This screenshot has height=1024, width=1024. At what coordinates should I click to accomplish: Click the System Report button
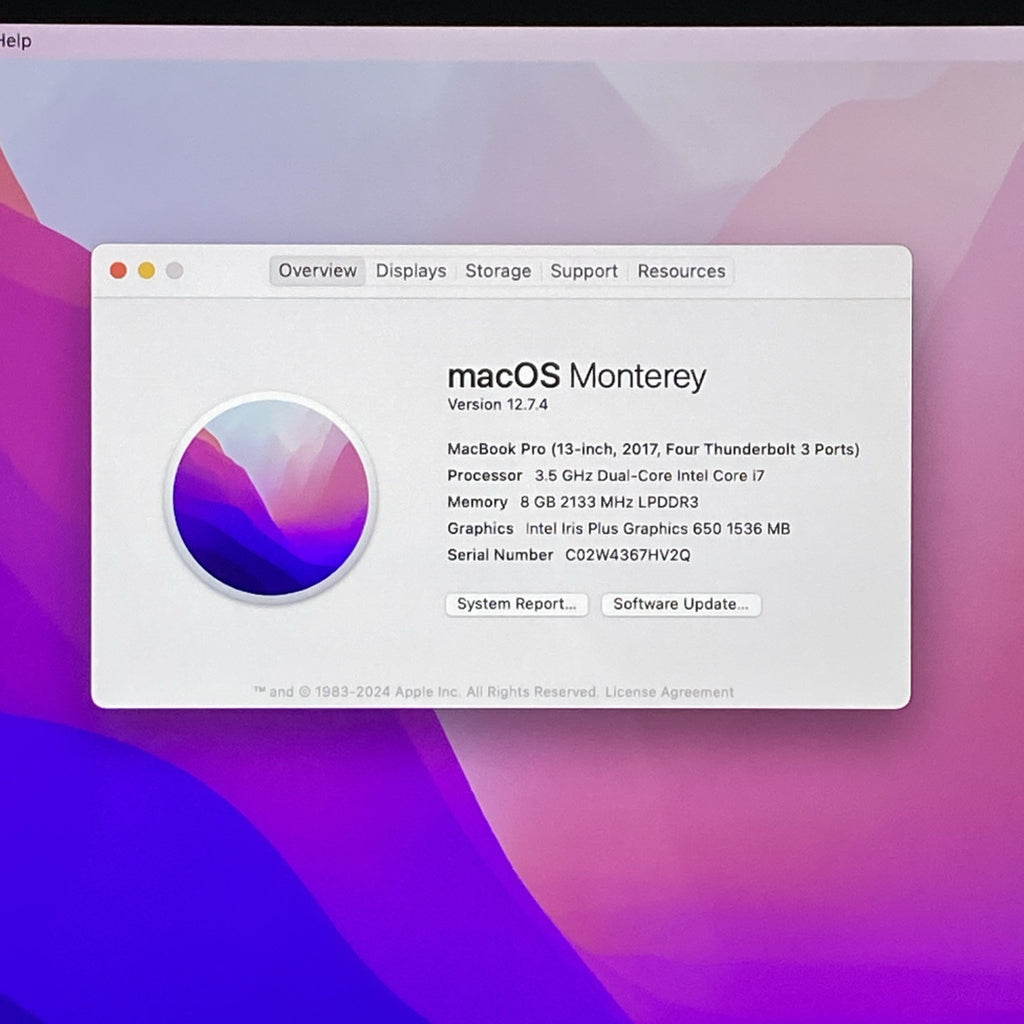517,604
